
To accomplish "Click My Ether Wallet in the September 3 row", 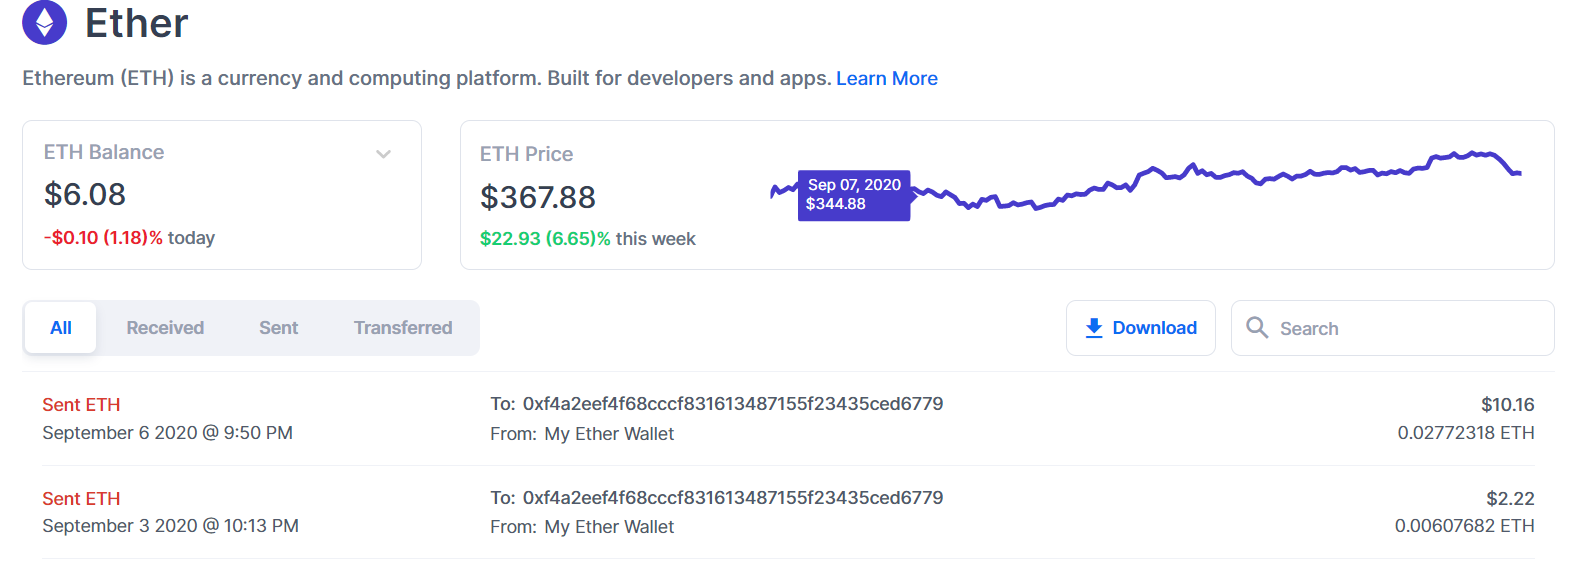I will click(609, 527).
